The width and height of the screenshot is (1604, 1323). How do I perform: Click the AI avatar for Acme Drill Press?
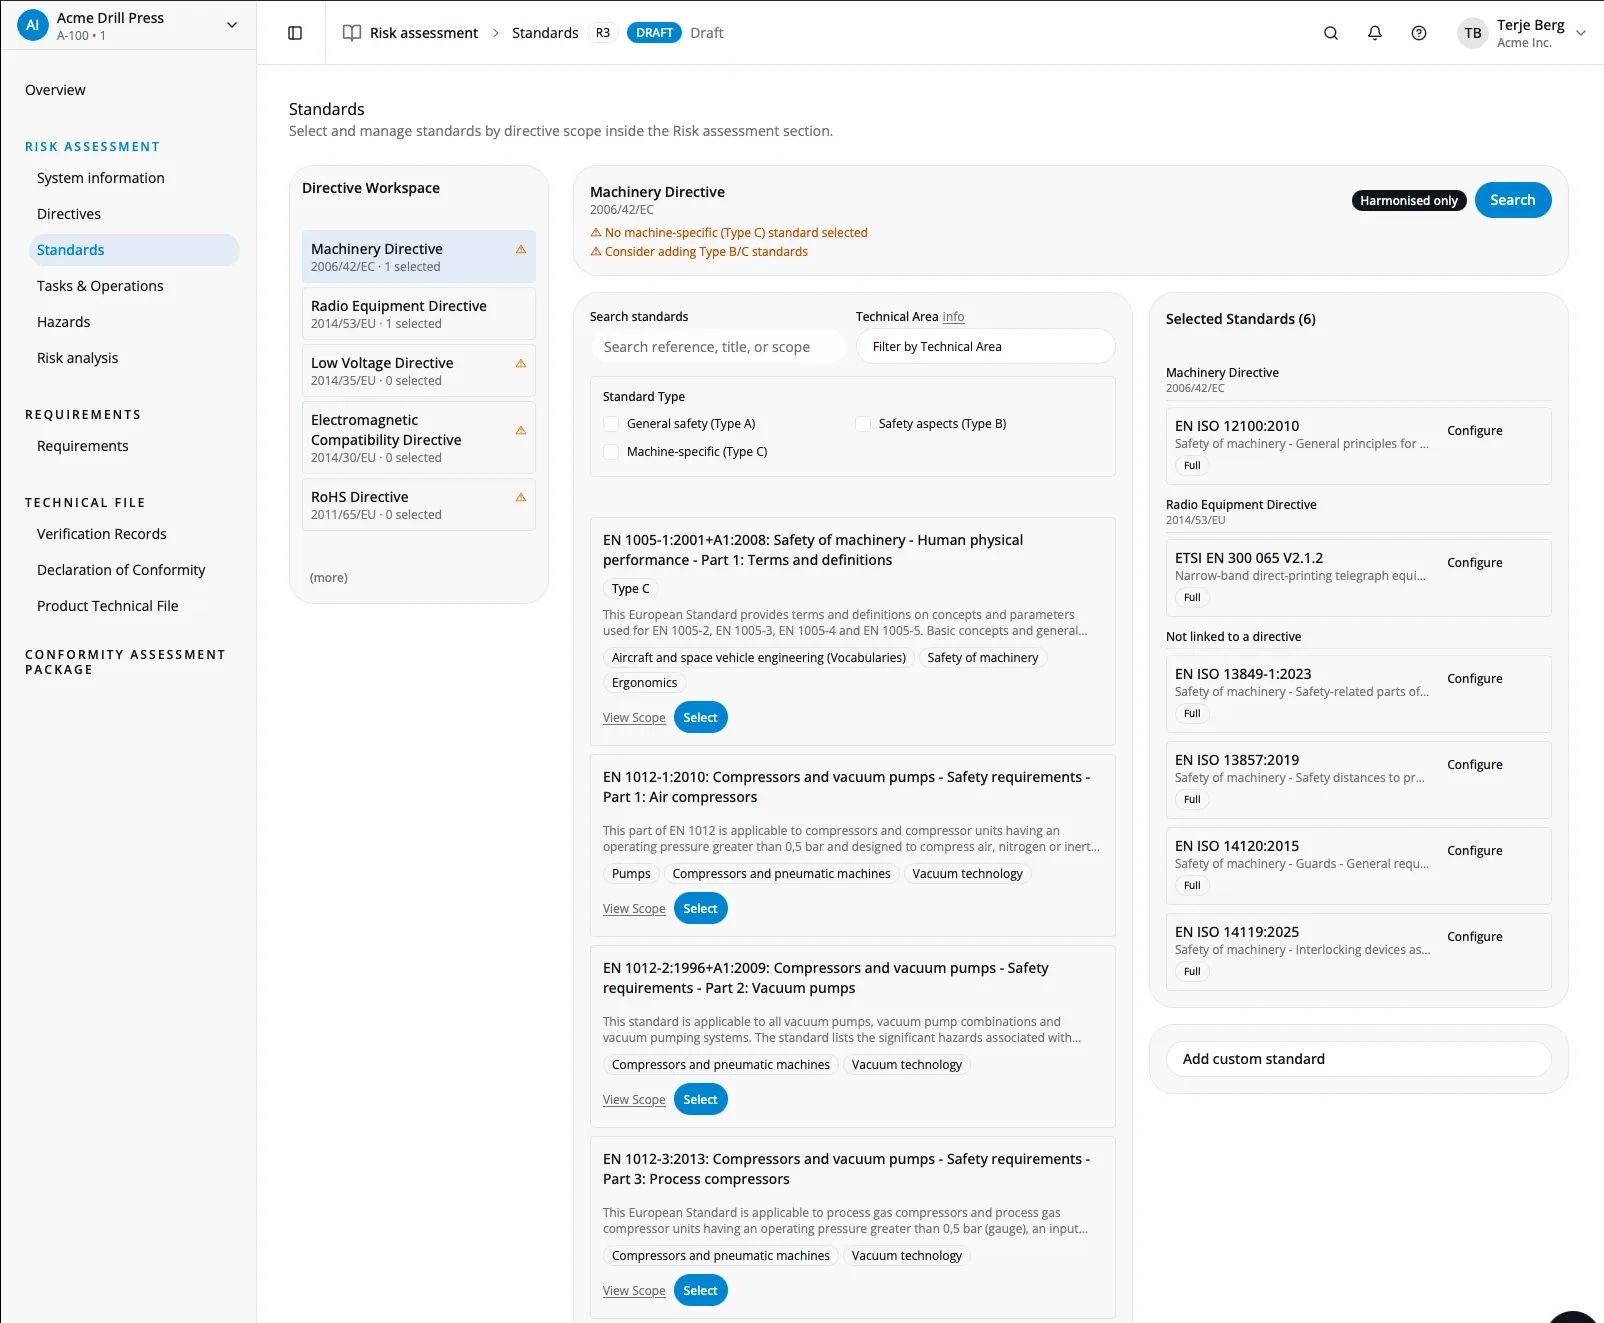pos(33,26)
